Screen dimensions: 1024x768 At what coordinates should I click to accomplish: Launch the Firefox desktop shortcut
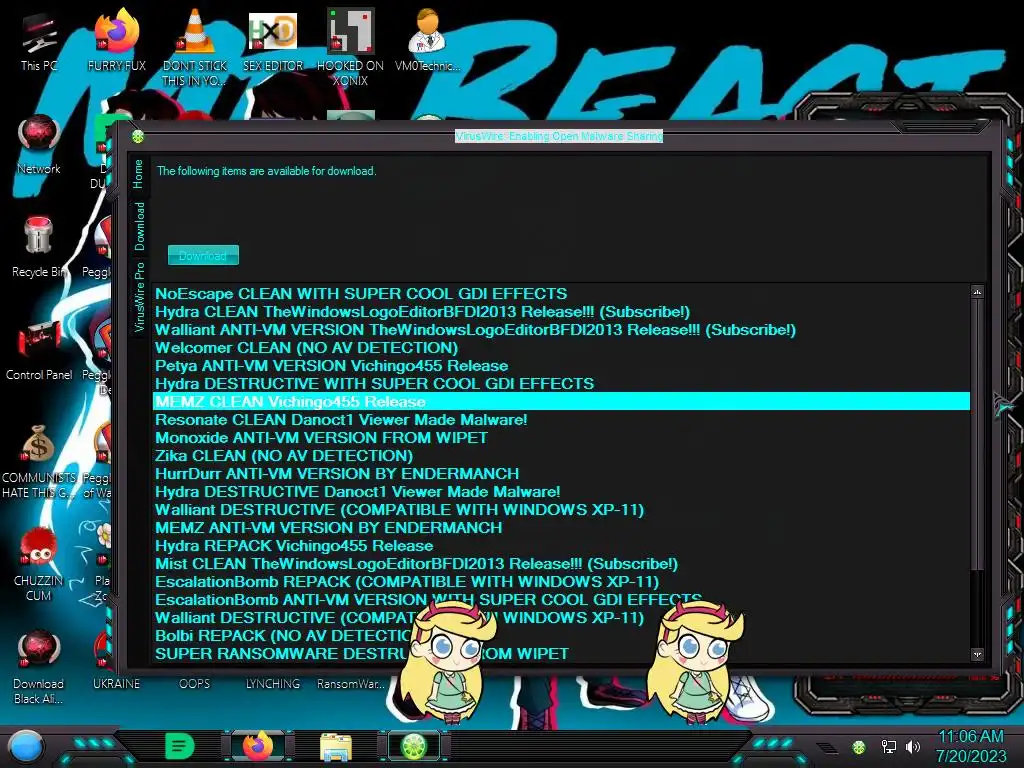[116, 40]
